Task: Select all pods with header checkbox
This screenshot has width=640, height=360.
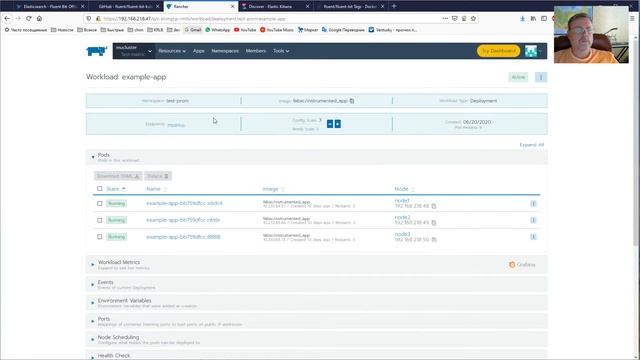Action: [x=100, y=189]
